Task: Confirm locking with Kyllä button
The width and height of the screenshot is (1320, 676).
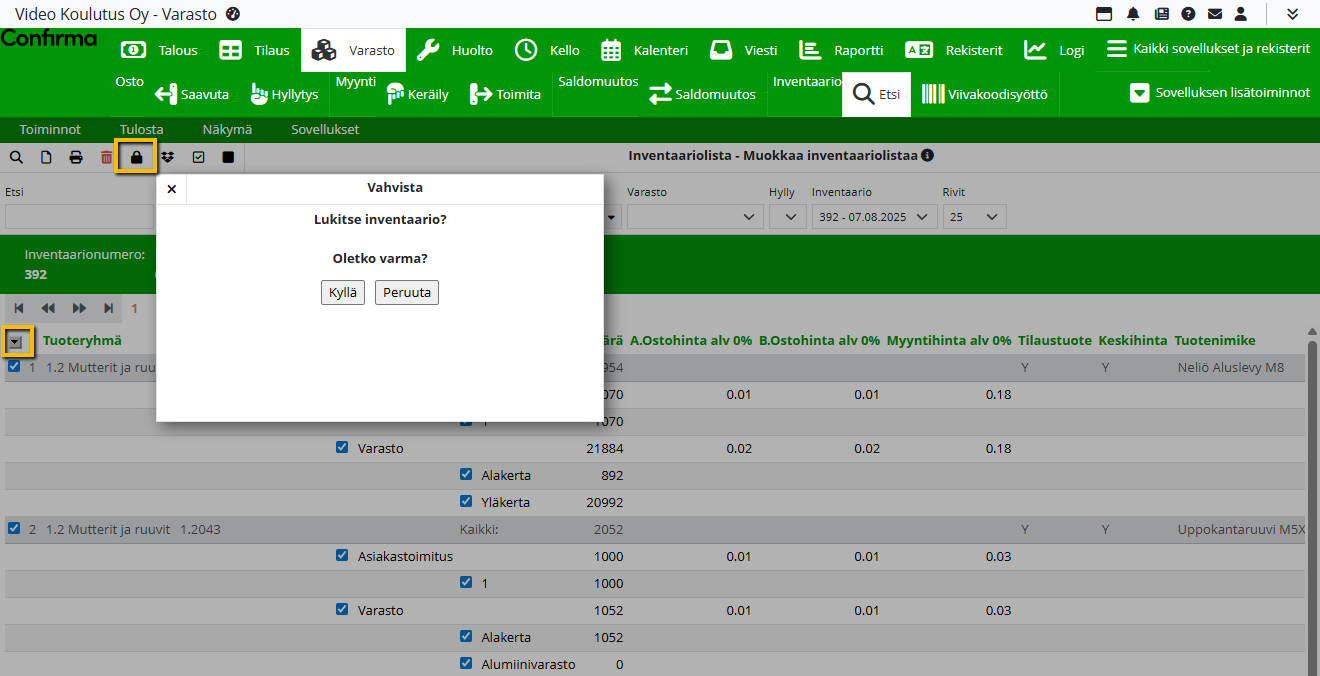Action: pyautogui.click(x=343, y=293)
